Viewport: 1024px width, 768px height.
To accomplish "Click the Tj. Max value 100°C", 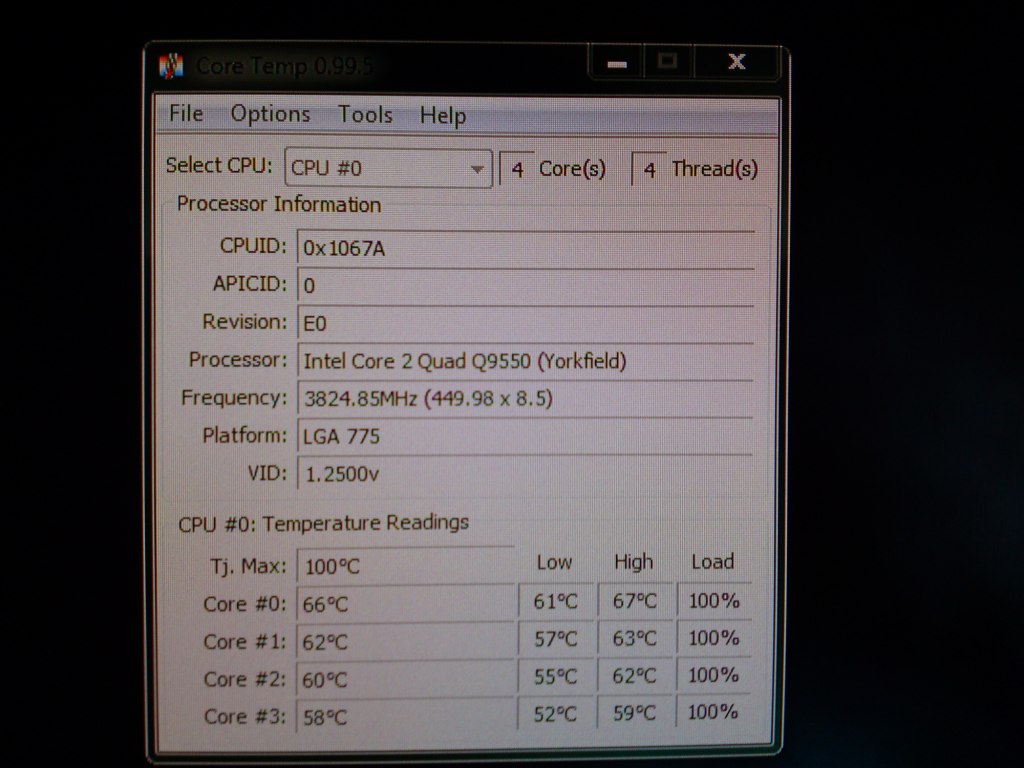I will click(406, 565).
